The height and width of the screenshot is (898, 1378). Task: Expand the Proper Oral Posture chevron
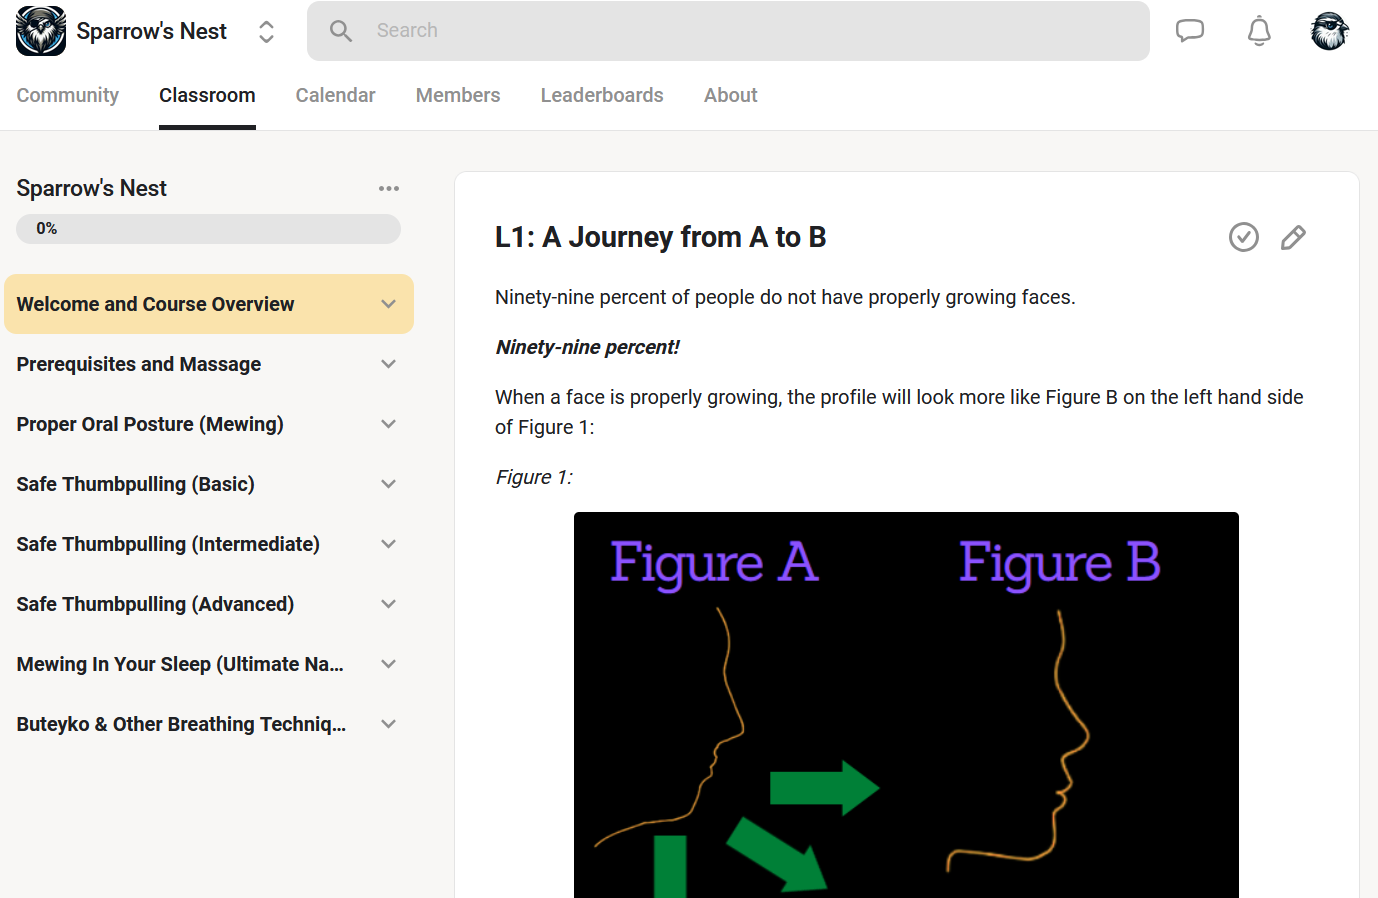click(x=389, y=424)
